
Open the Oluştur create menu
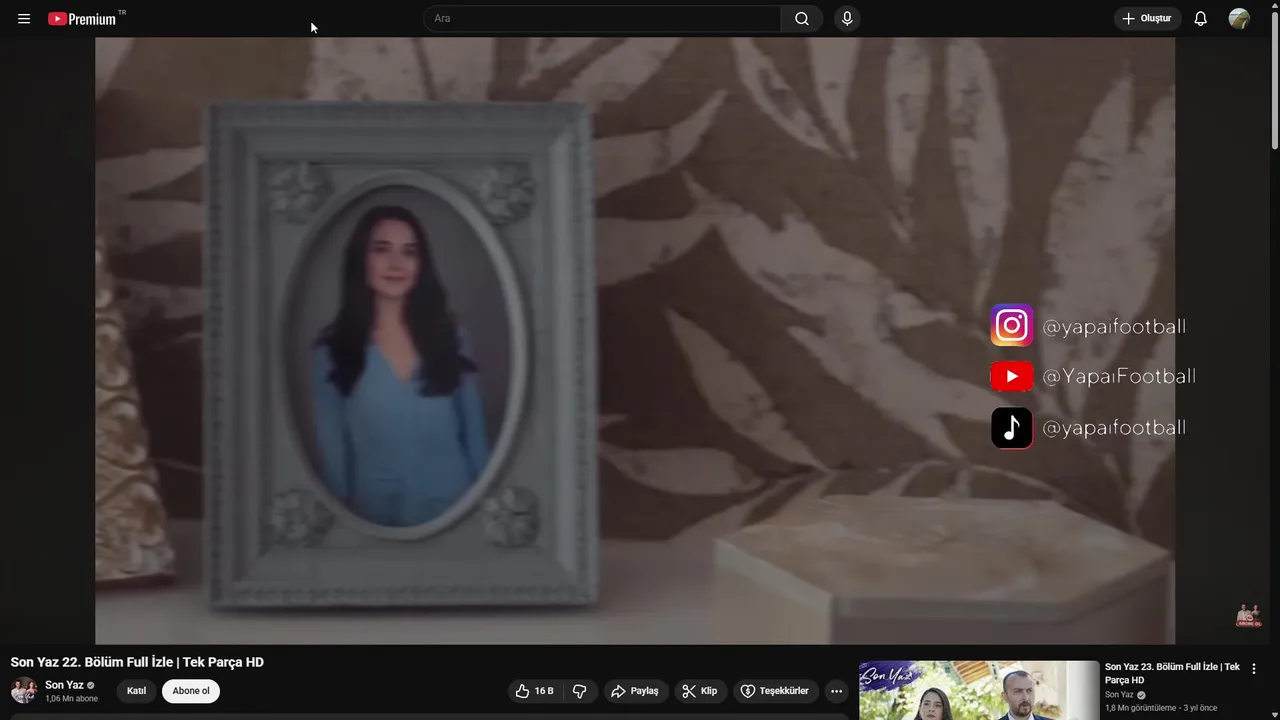click(1147, 19)
